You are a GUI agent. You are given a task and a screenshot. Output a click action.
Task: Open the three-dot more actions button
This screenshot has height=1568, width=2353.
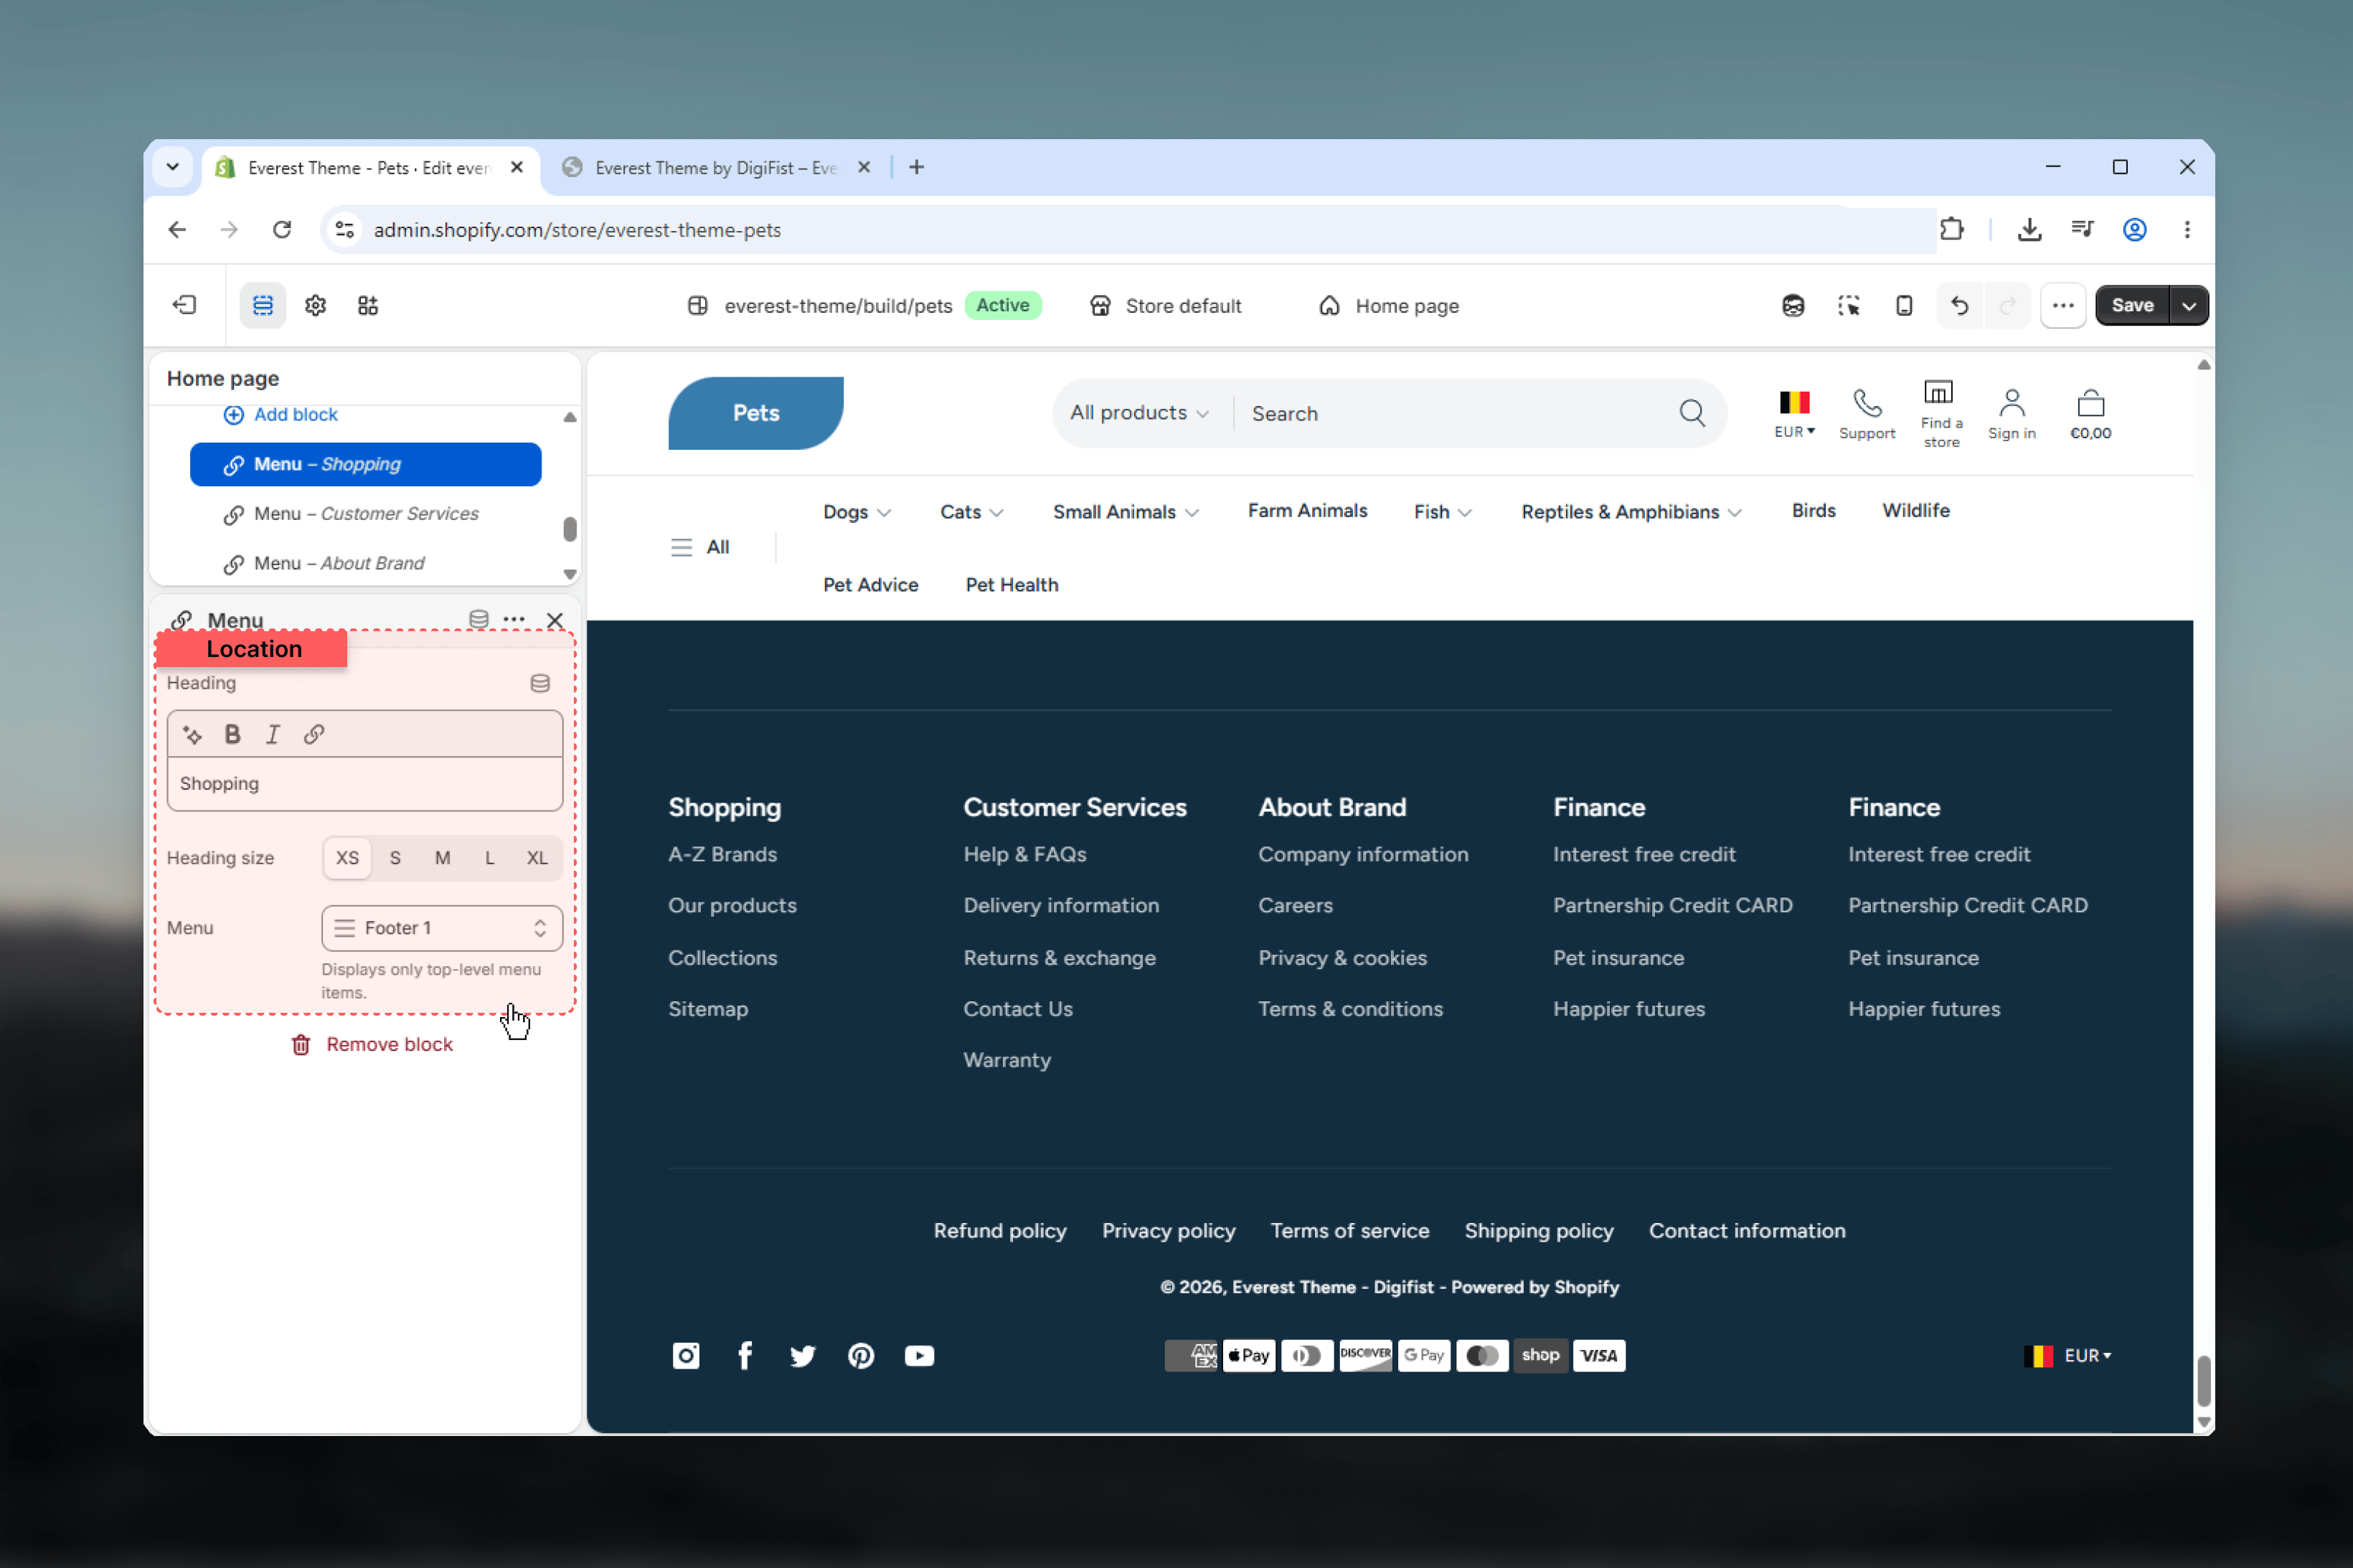click(x=2063, y=305)
